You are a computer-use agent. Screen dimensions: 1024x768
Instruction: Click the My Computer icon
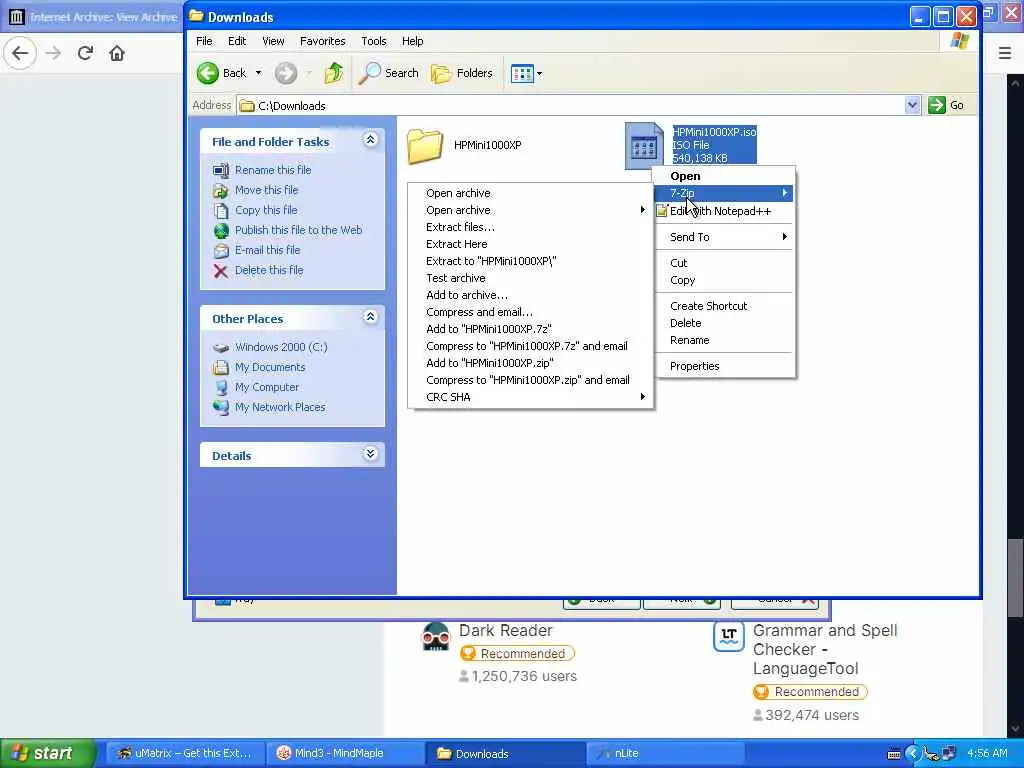221,387
